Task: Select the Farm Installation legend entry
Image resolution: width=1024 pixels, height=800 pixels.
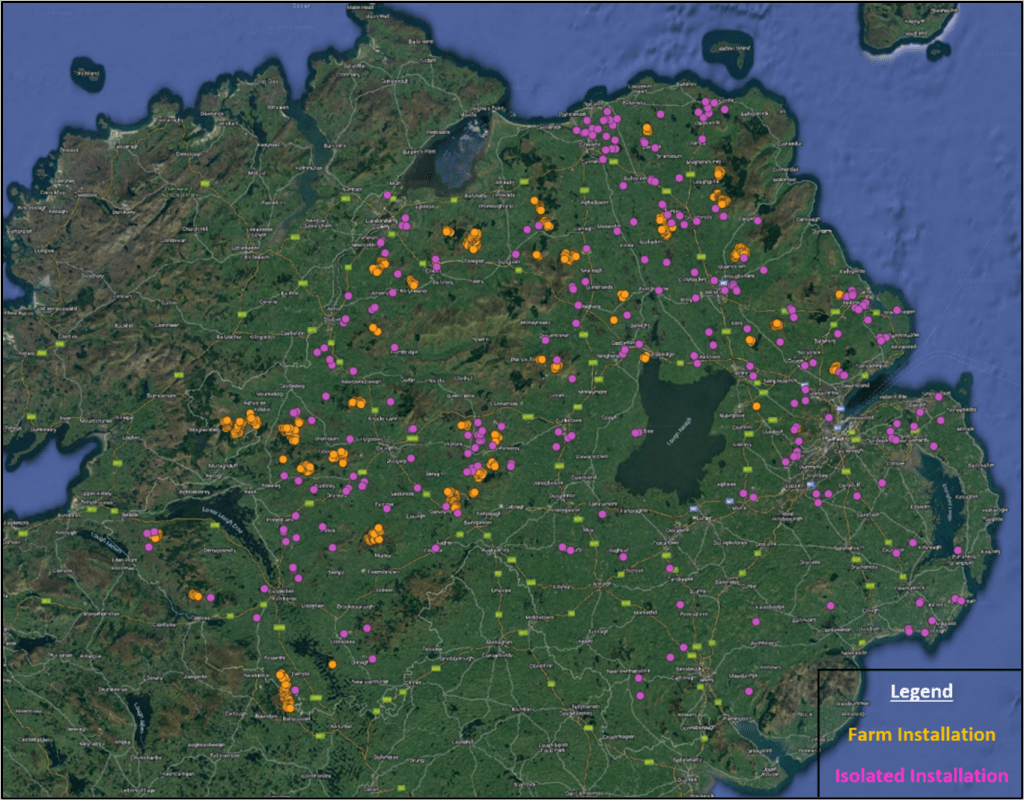Action: pos(921,735)
